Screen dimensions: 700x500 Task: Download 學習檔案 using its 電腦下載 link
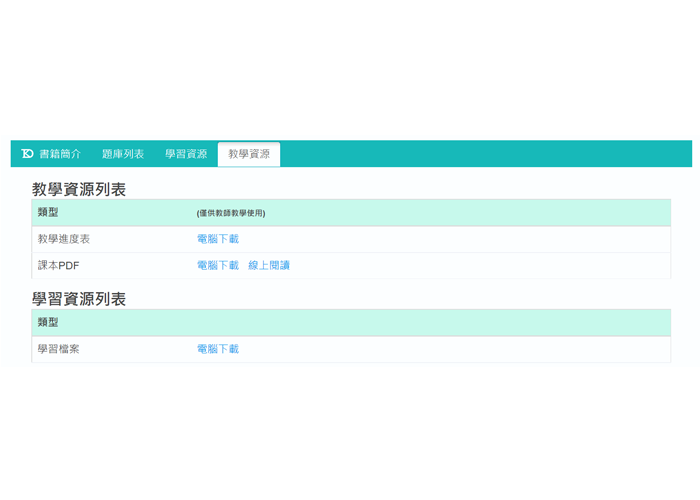[218, 349]
